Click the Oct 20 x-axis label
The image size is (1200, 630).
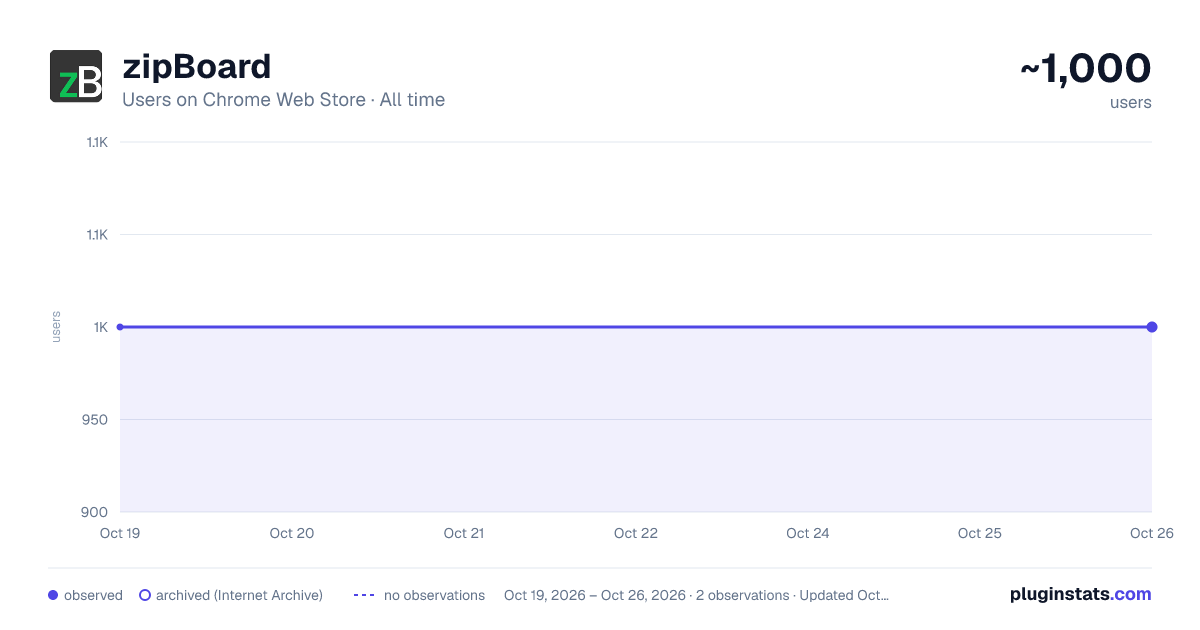(292, 533)
